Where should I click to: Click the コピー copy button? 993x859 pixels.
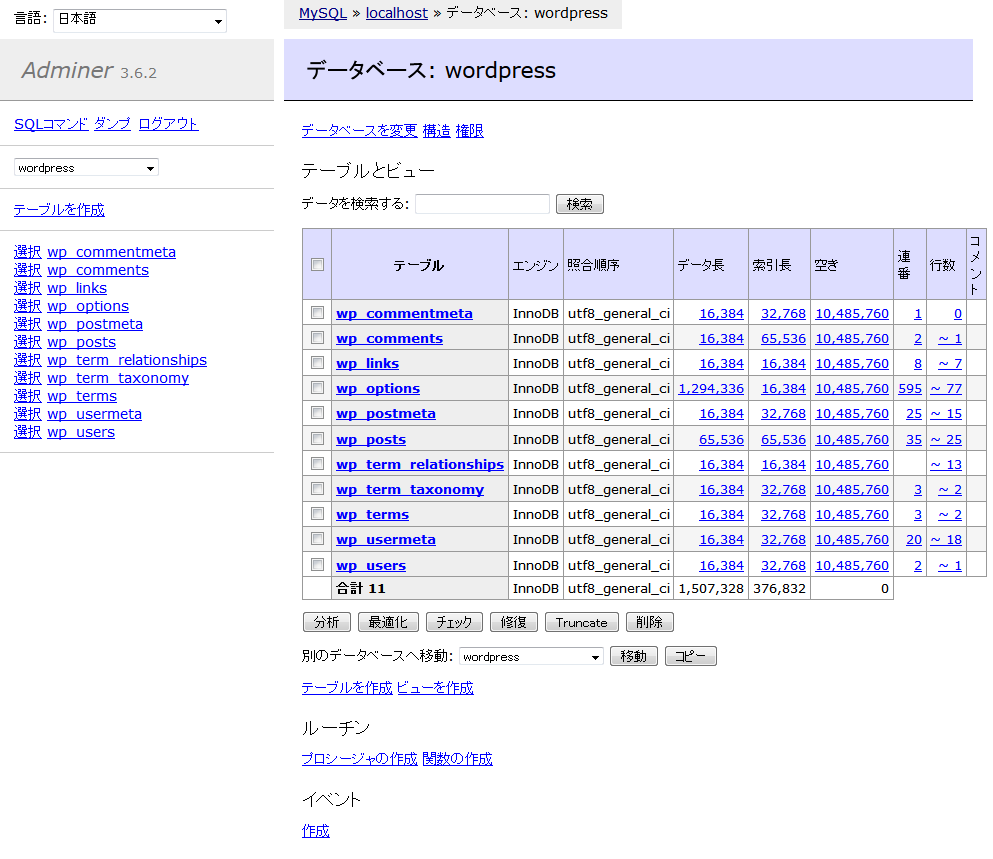tap(690, 656)
